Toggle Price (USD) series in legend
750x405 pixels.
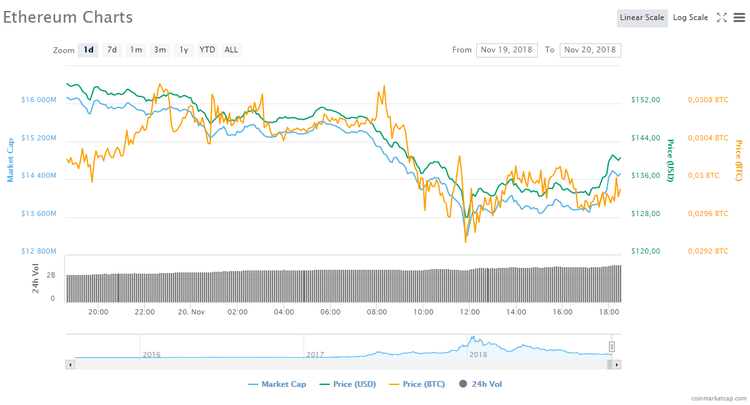[x=348, y=384]
